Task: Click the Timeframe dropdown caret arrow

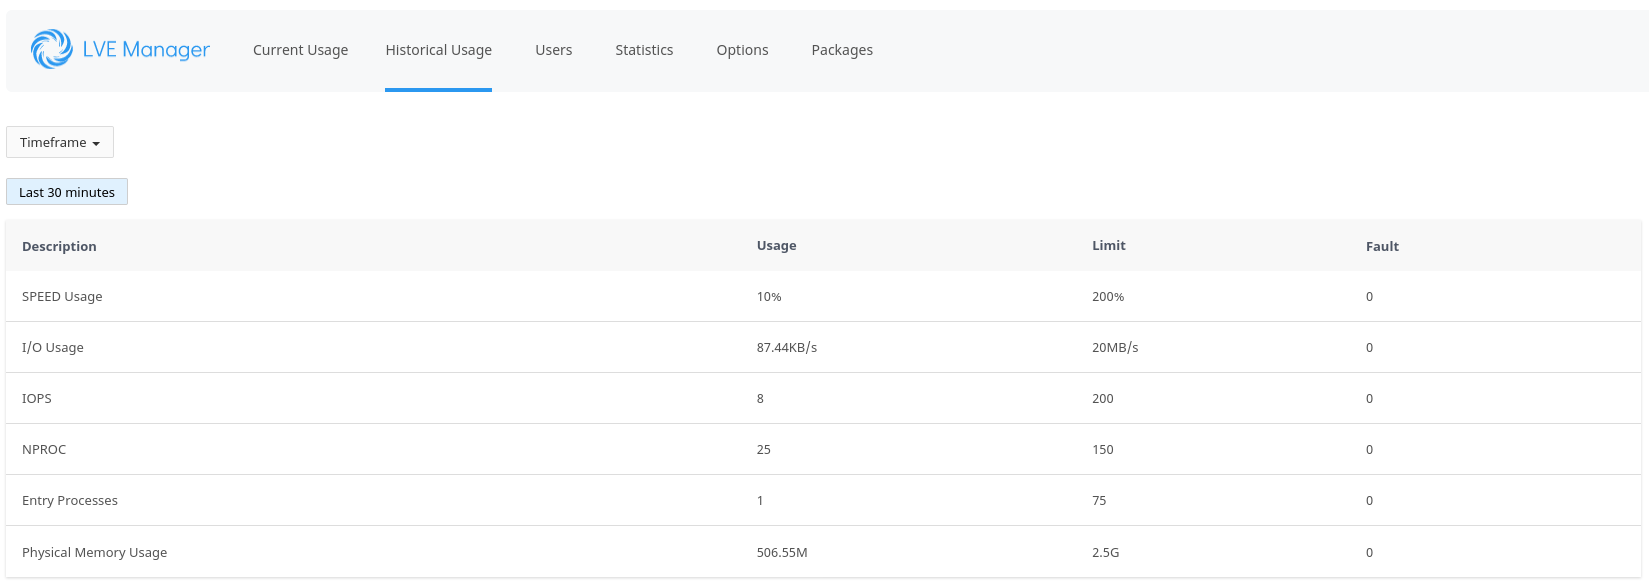Action: coord(96,144)
